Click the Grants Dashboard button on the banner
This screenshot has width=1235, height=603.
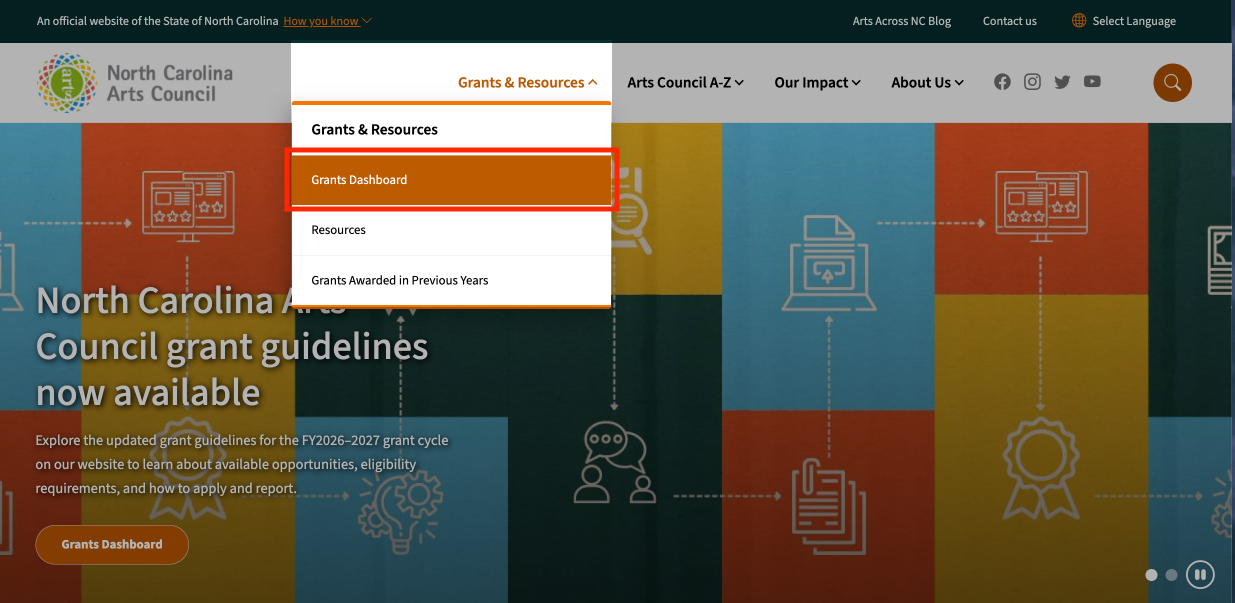[x=111, y=544]
